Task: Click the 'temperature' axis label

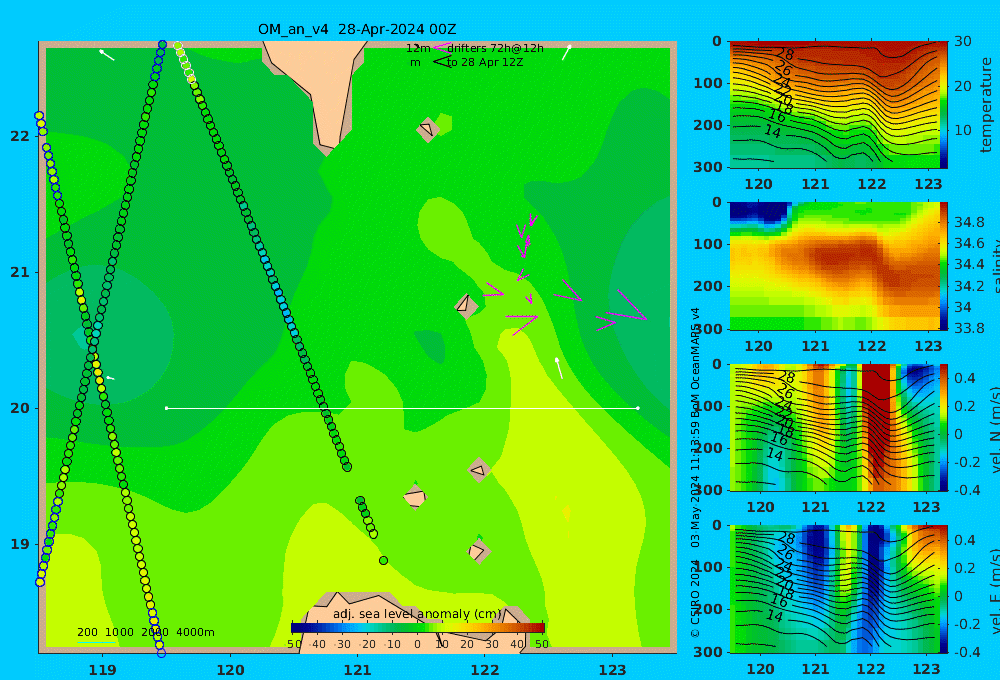Action: (x=986, y=105)
